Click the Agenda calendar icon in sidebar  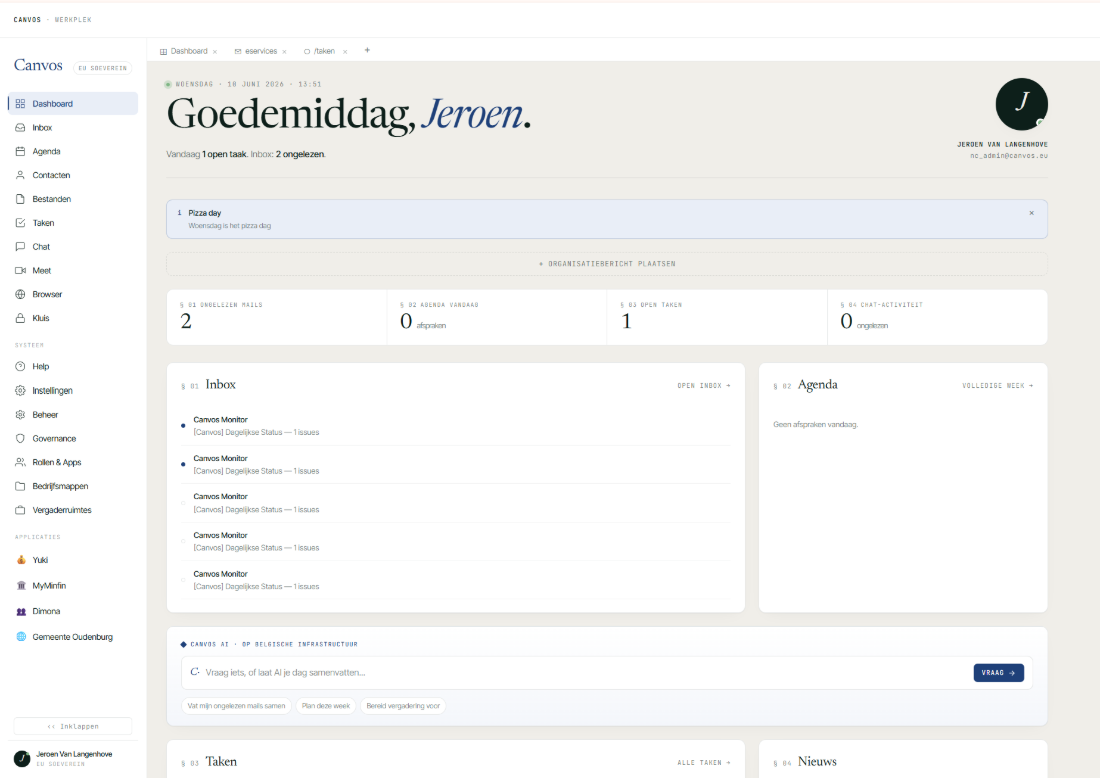[20, 152]
